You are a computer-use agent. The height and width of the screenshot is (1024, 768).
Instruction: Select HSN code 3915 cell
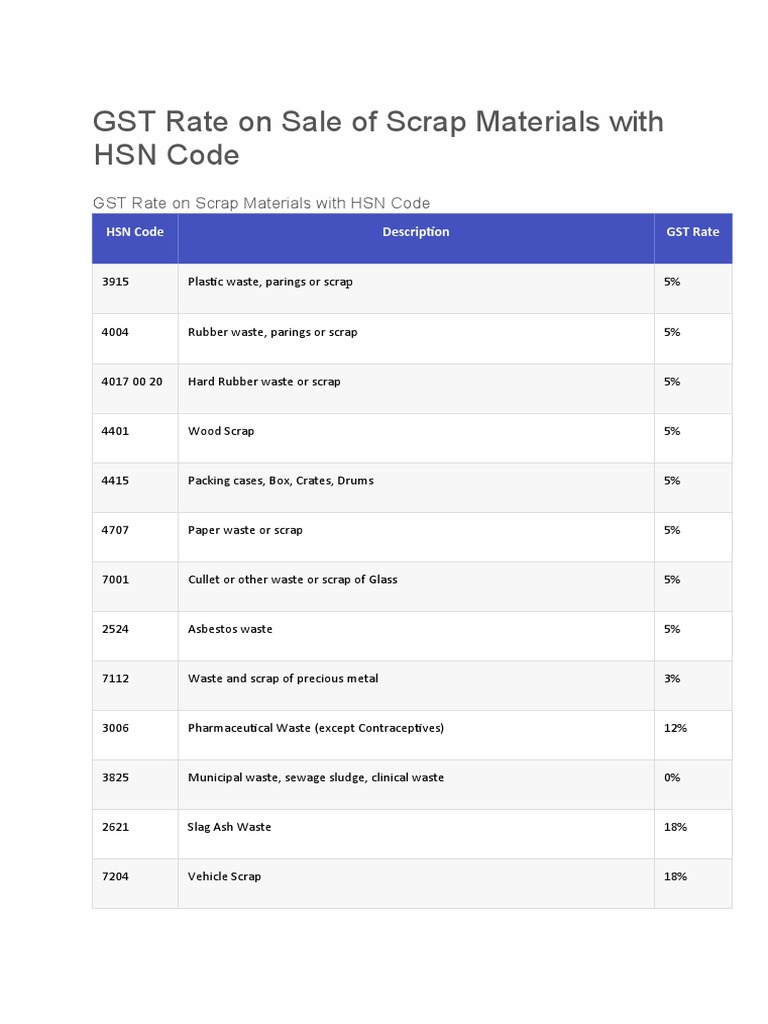pos(116,282)
